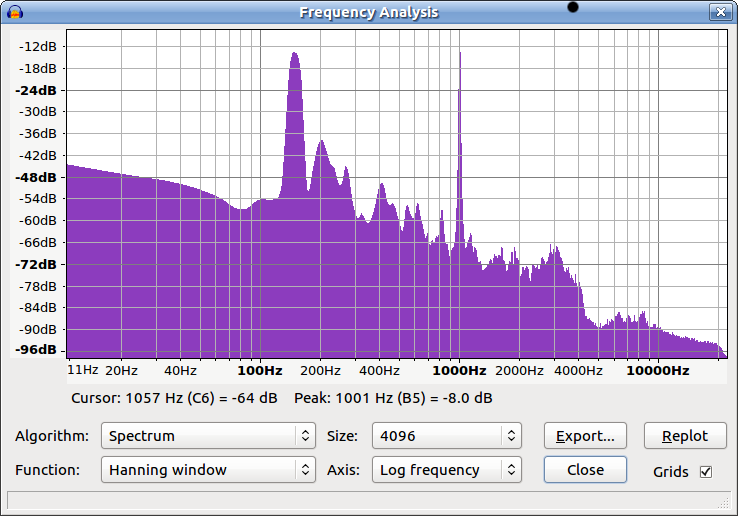Click the -30dB axis label
738x516 pixels.
38,112
